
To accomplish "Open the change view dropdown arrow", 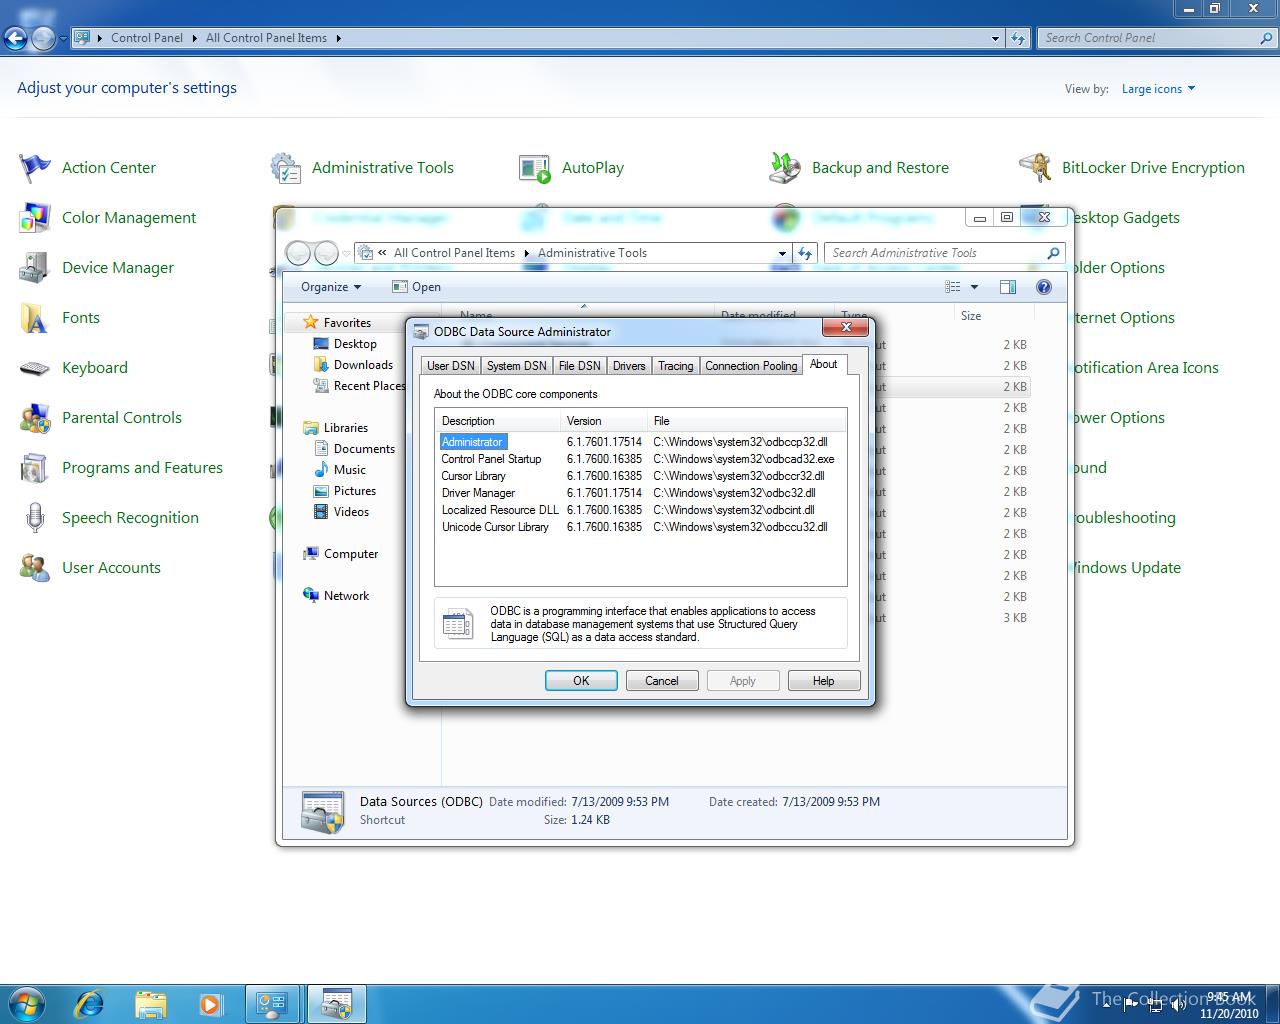I will (x=974, y=287).
